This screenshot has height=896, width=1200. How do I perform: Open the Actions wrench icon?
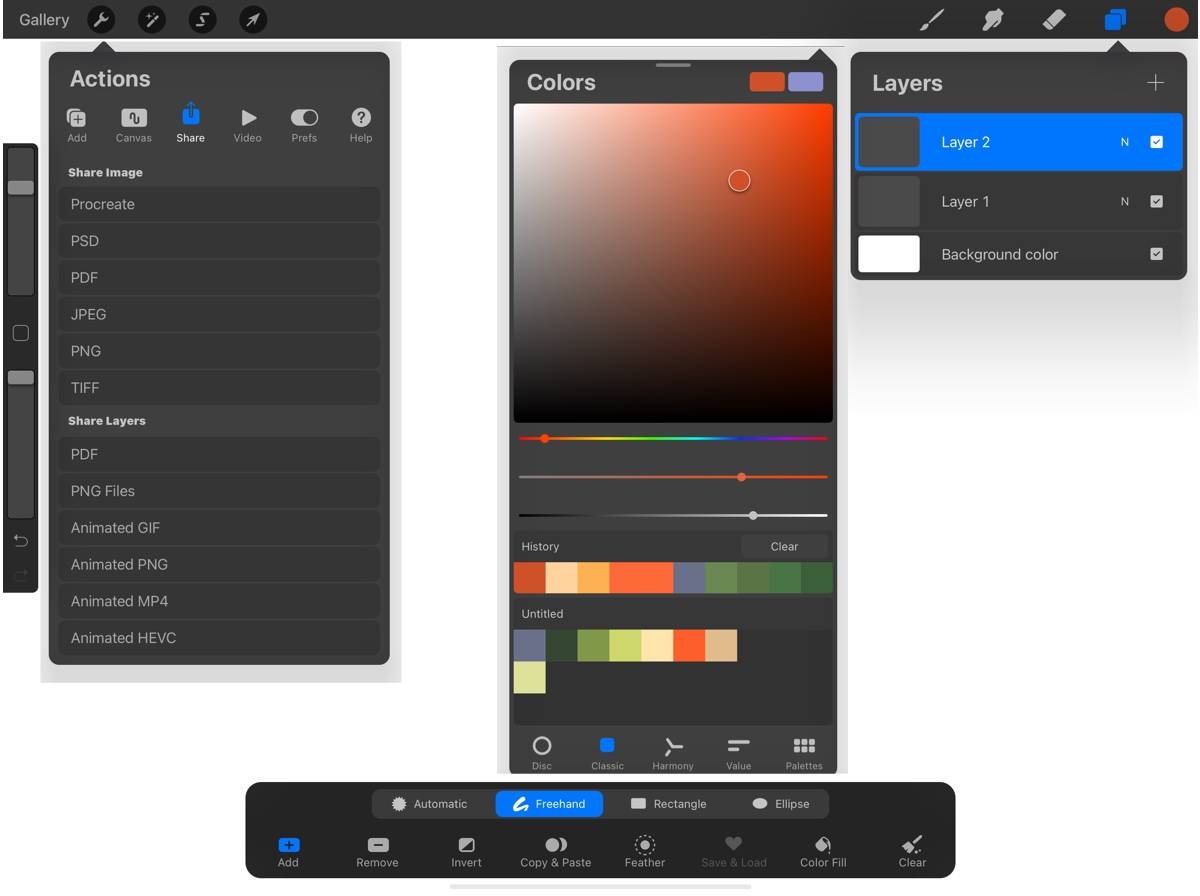[x=101, y=19]
